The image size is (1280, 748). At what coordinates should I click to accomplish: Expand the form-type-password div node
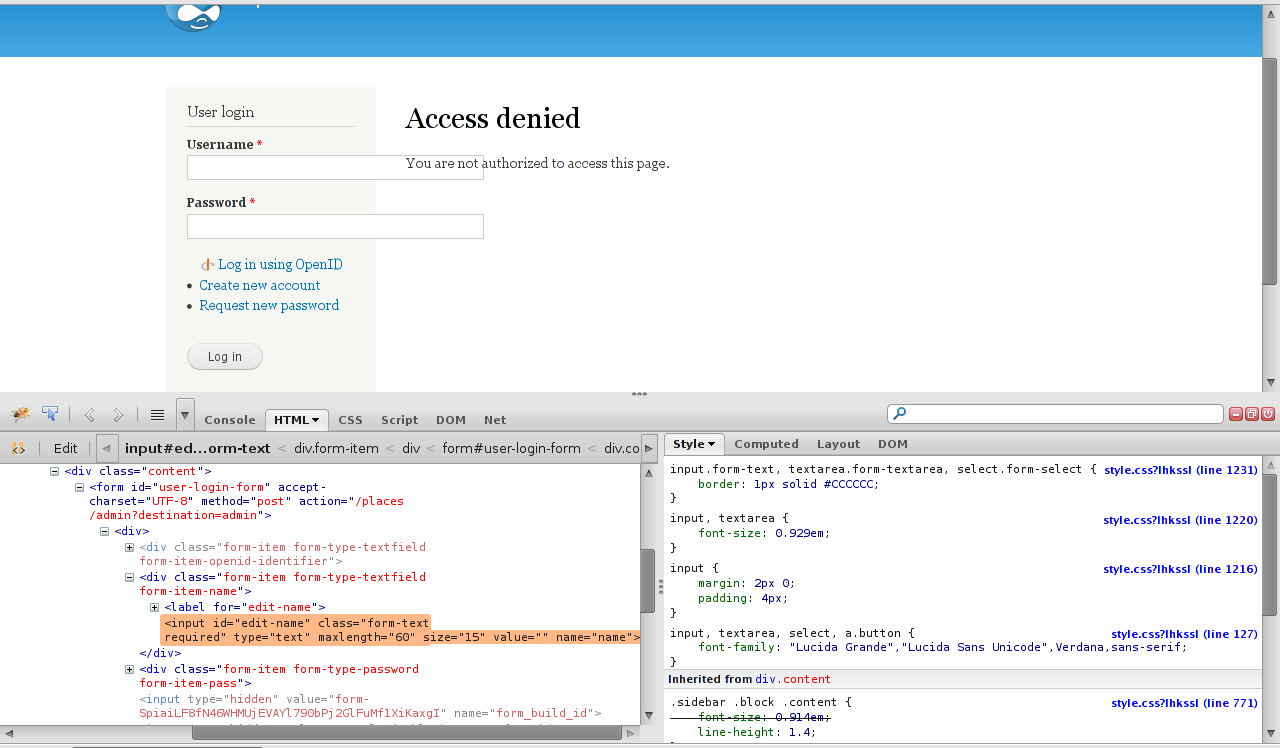[x=129, y=669]
